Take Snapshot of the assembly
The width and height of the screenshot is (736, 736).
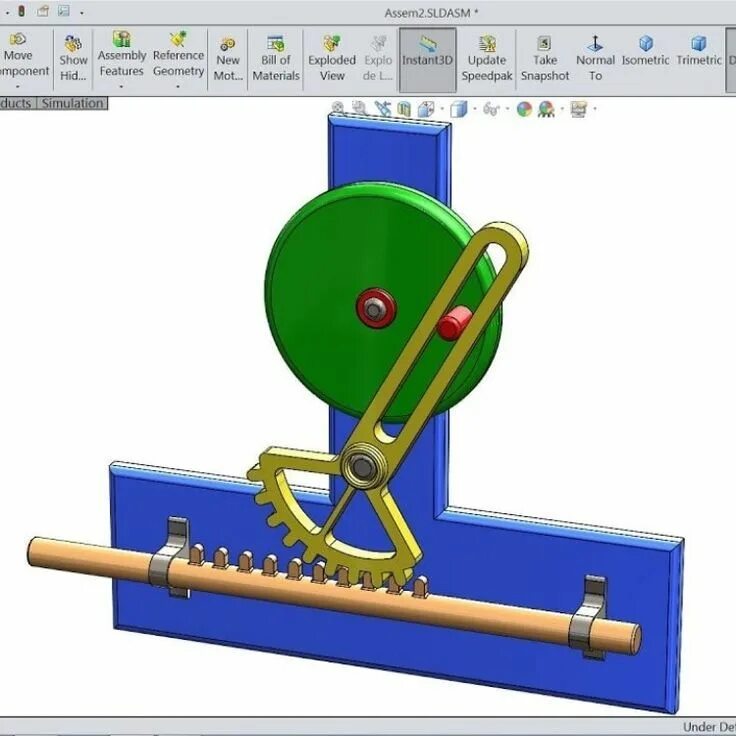click(x=544, y=60)
